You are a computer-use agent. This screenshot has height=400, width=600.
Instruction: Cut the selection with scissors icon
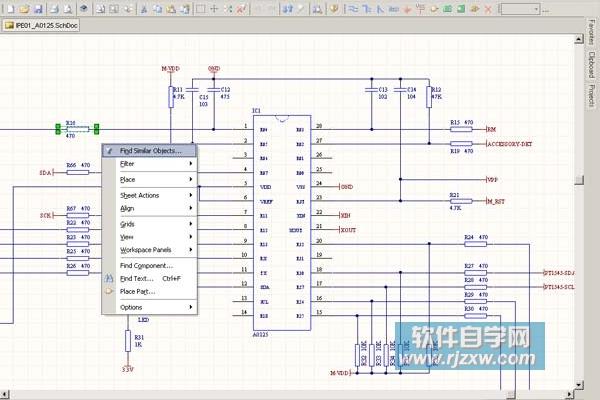point(144,8)
